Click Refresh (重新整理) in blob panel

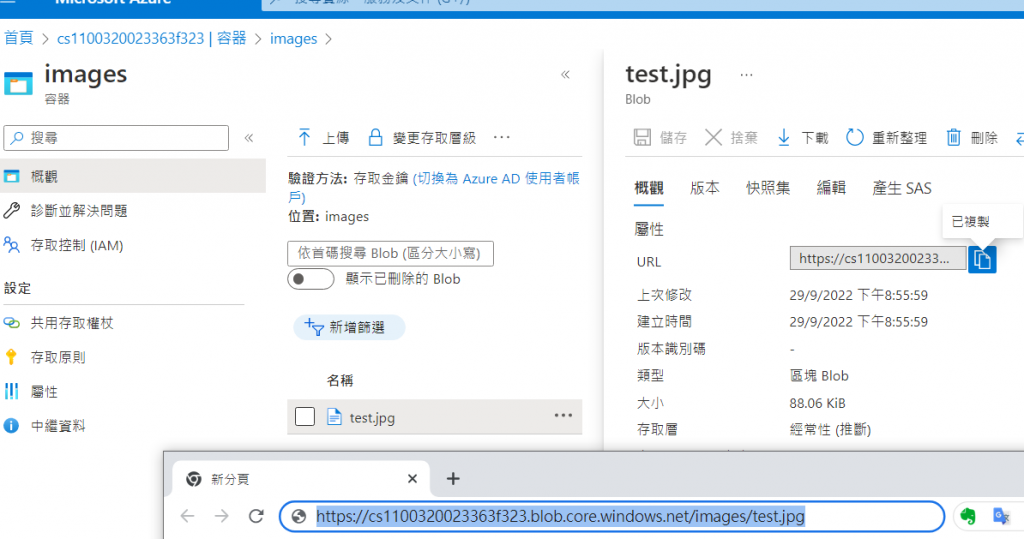pyautogui.click(x=886, y=138)
